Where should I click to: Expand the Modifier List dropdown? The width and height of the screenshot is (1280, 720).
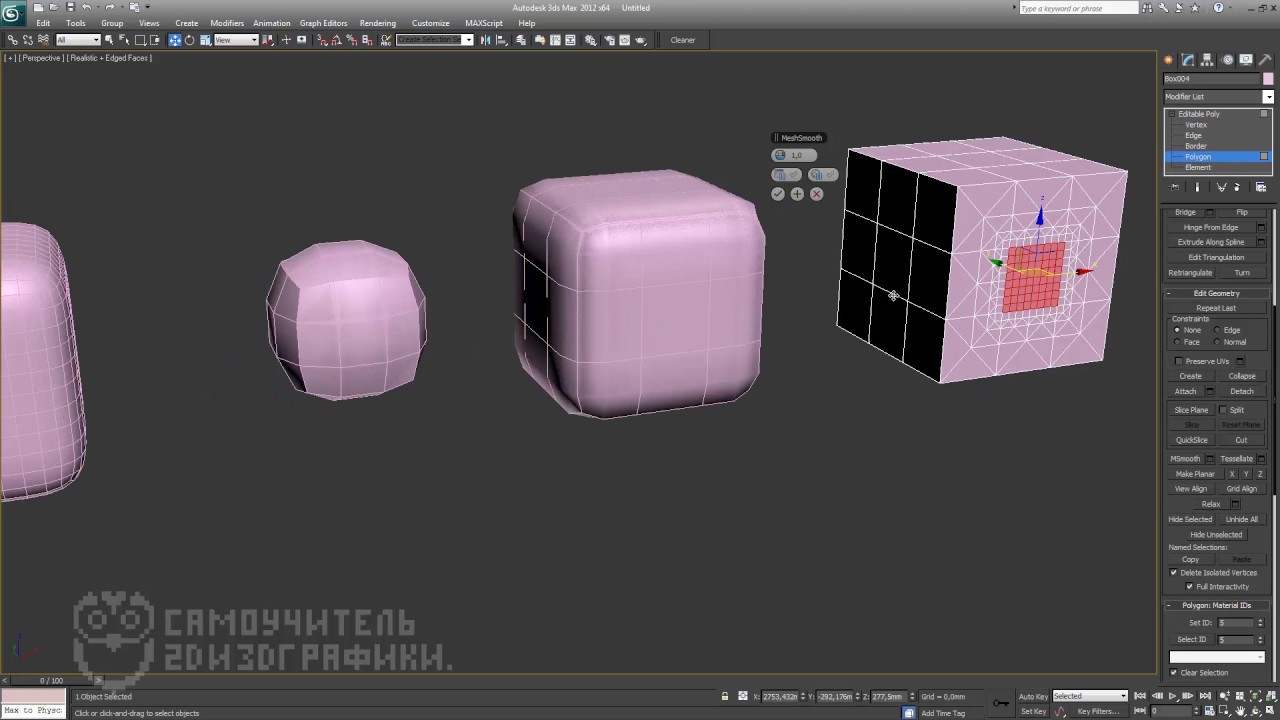(x=1268, y=97)
